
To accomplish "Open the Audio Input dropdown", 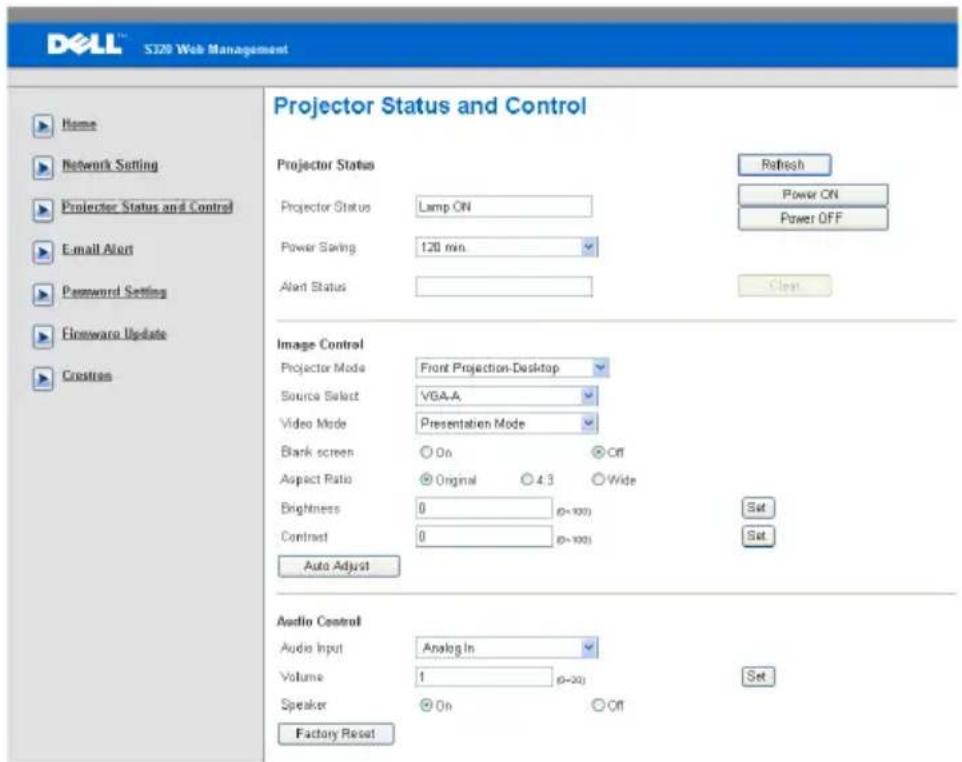I will click(x=507, y=648).
